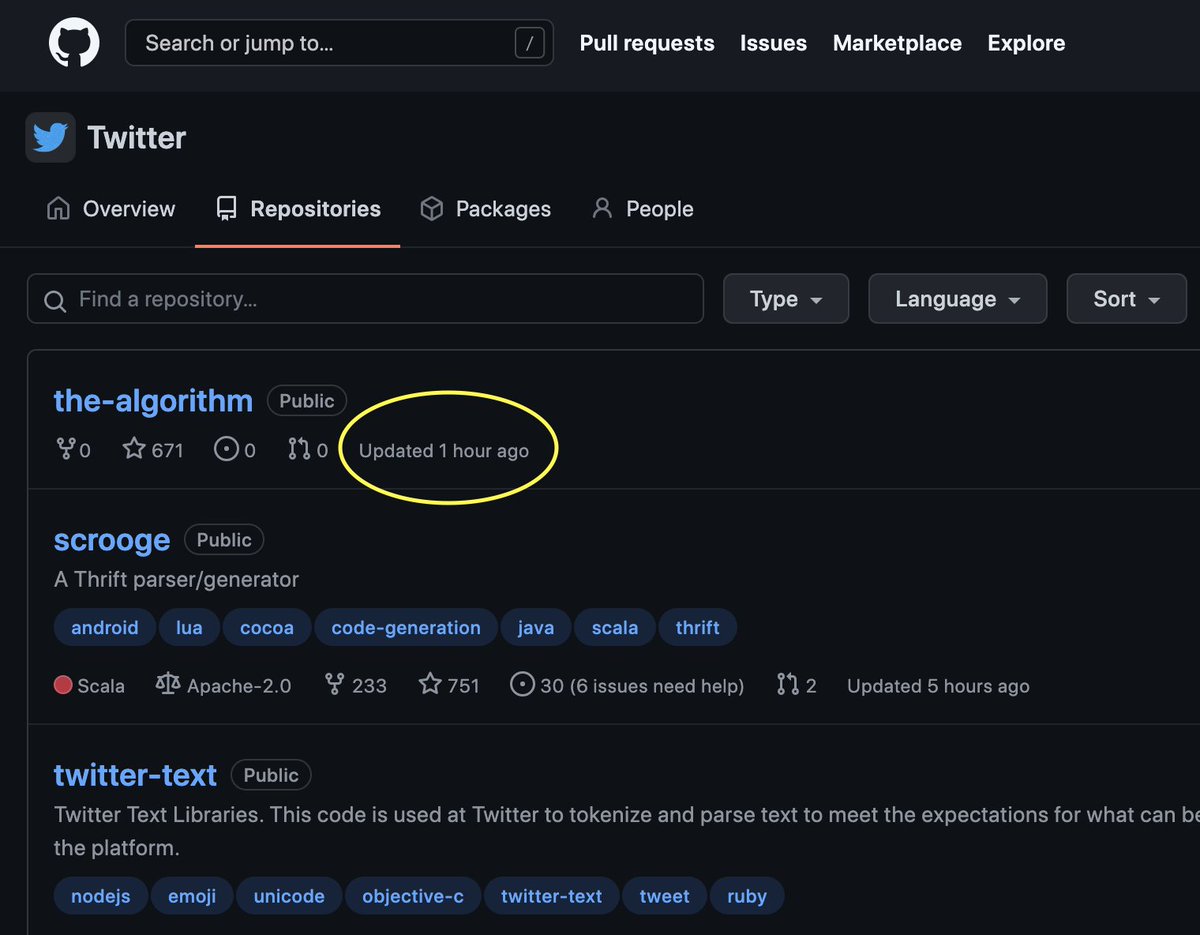Open the twitter-text repository link
This screenshot has height=935, width=1200.
pos(135,775)
